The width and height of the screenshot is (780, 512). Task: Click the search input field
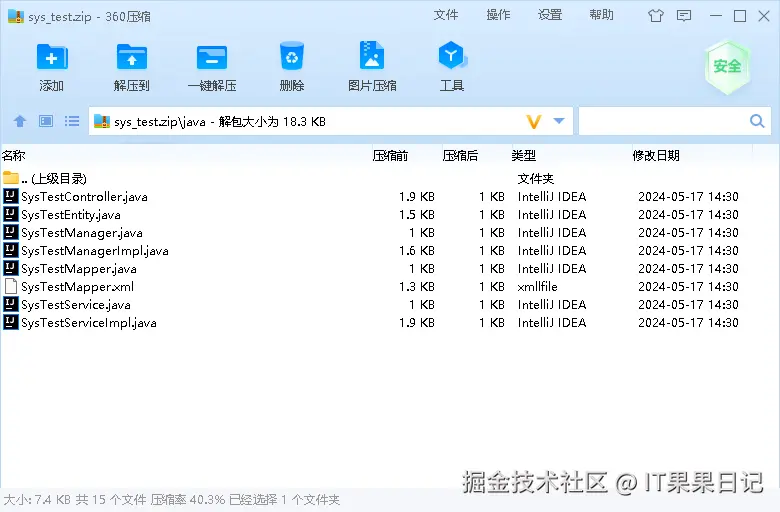[x=664, y=121]
